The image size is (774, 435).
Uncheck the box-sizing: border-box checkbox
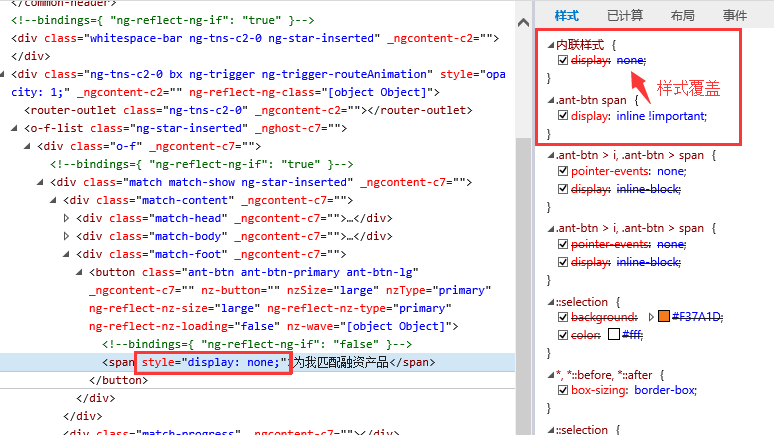(x=563, y=390)
